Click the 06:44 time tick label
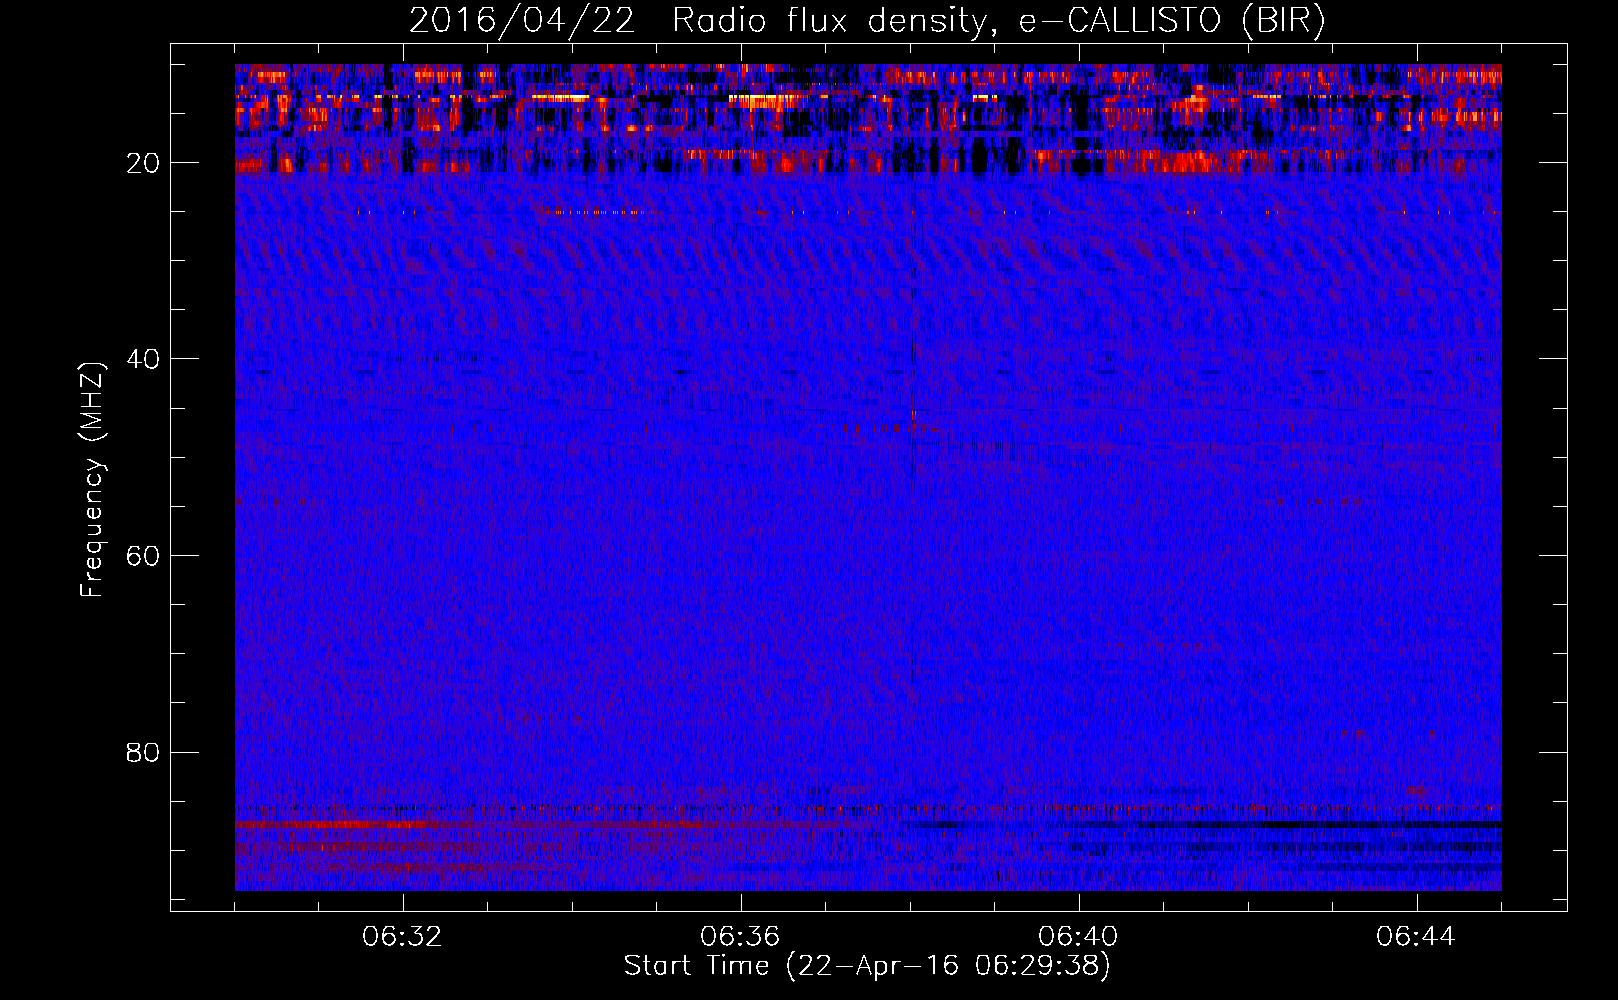Viewport: 1618px width, 1000px height. pyautogui.click(x=1416, y=937)
